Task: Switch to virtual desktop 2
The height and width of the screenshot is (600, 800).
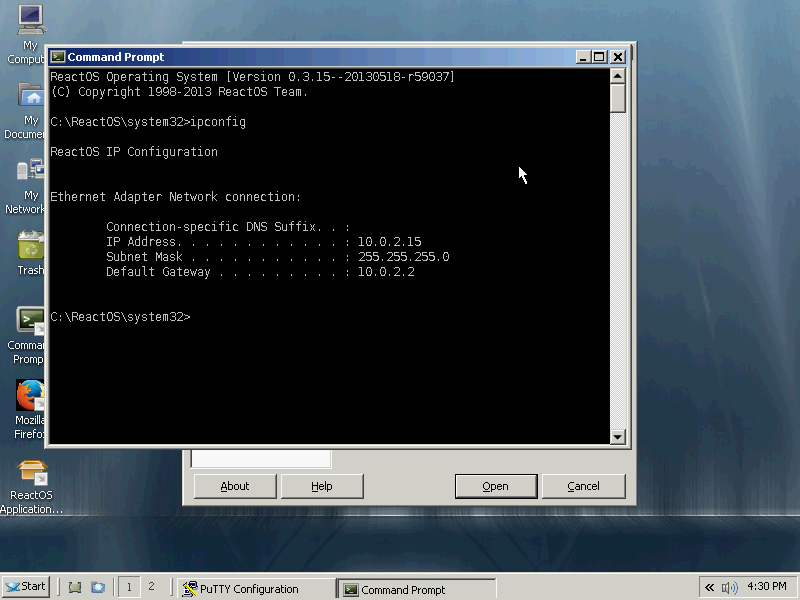Action: [x=151, y=587]
